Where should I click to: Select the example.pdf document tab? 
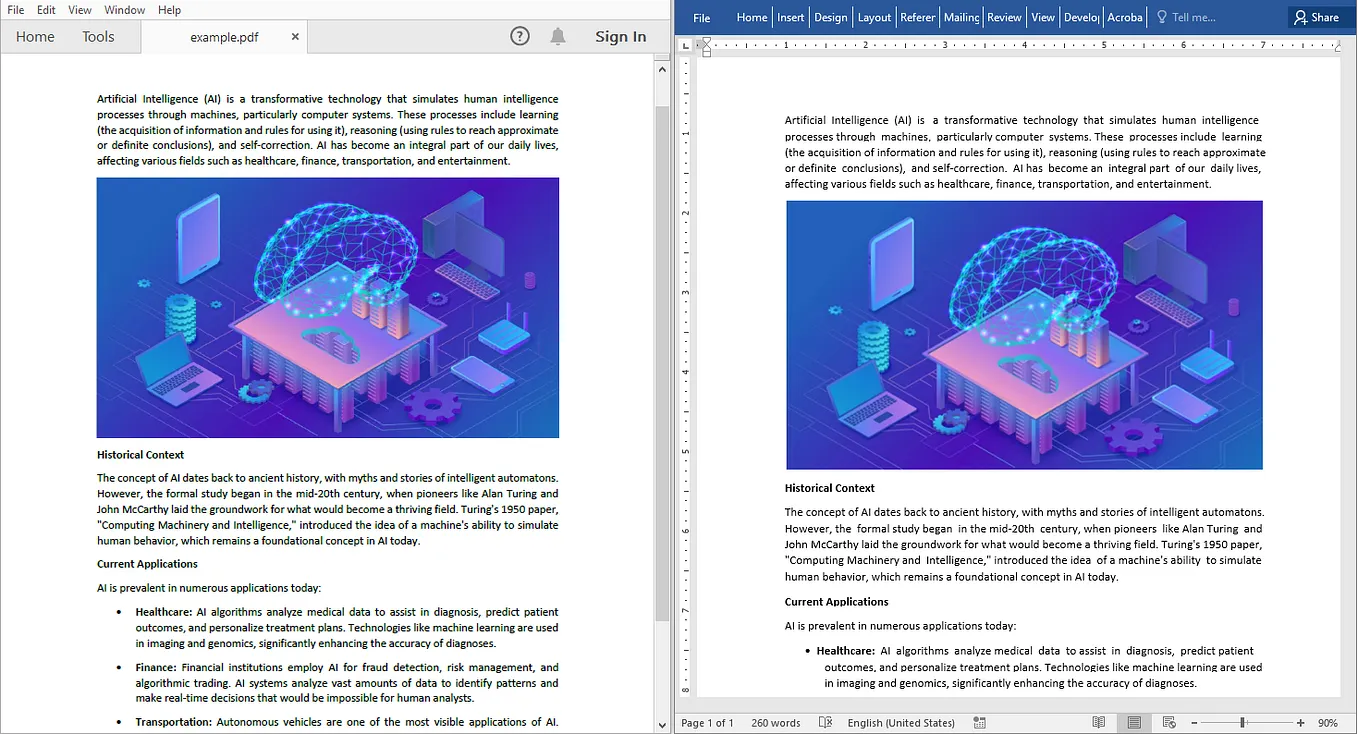(222, 36)
